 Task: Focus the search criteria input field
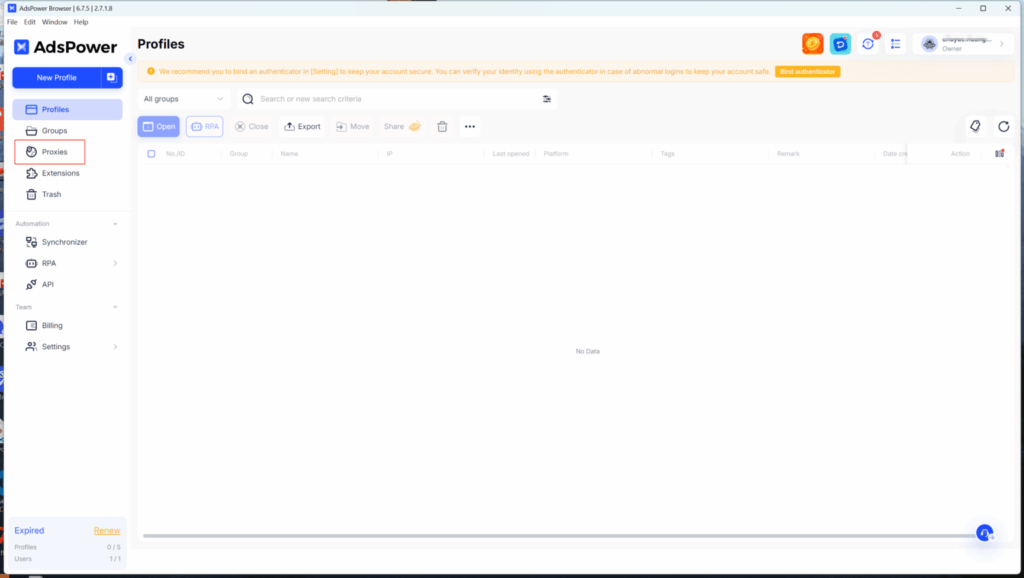(x=398, y=99)
